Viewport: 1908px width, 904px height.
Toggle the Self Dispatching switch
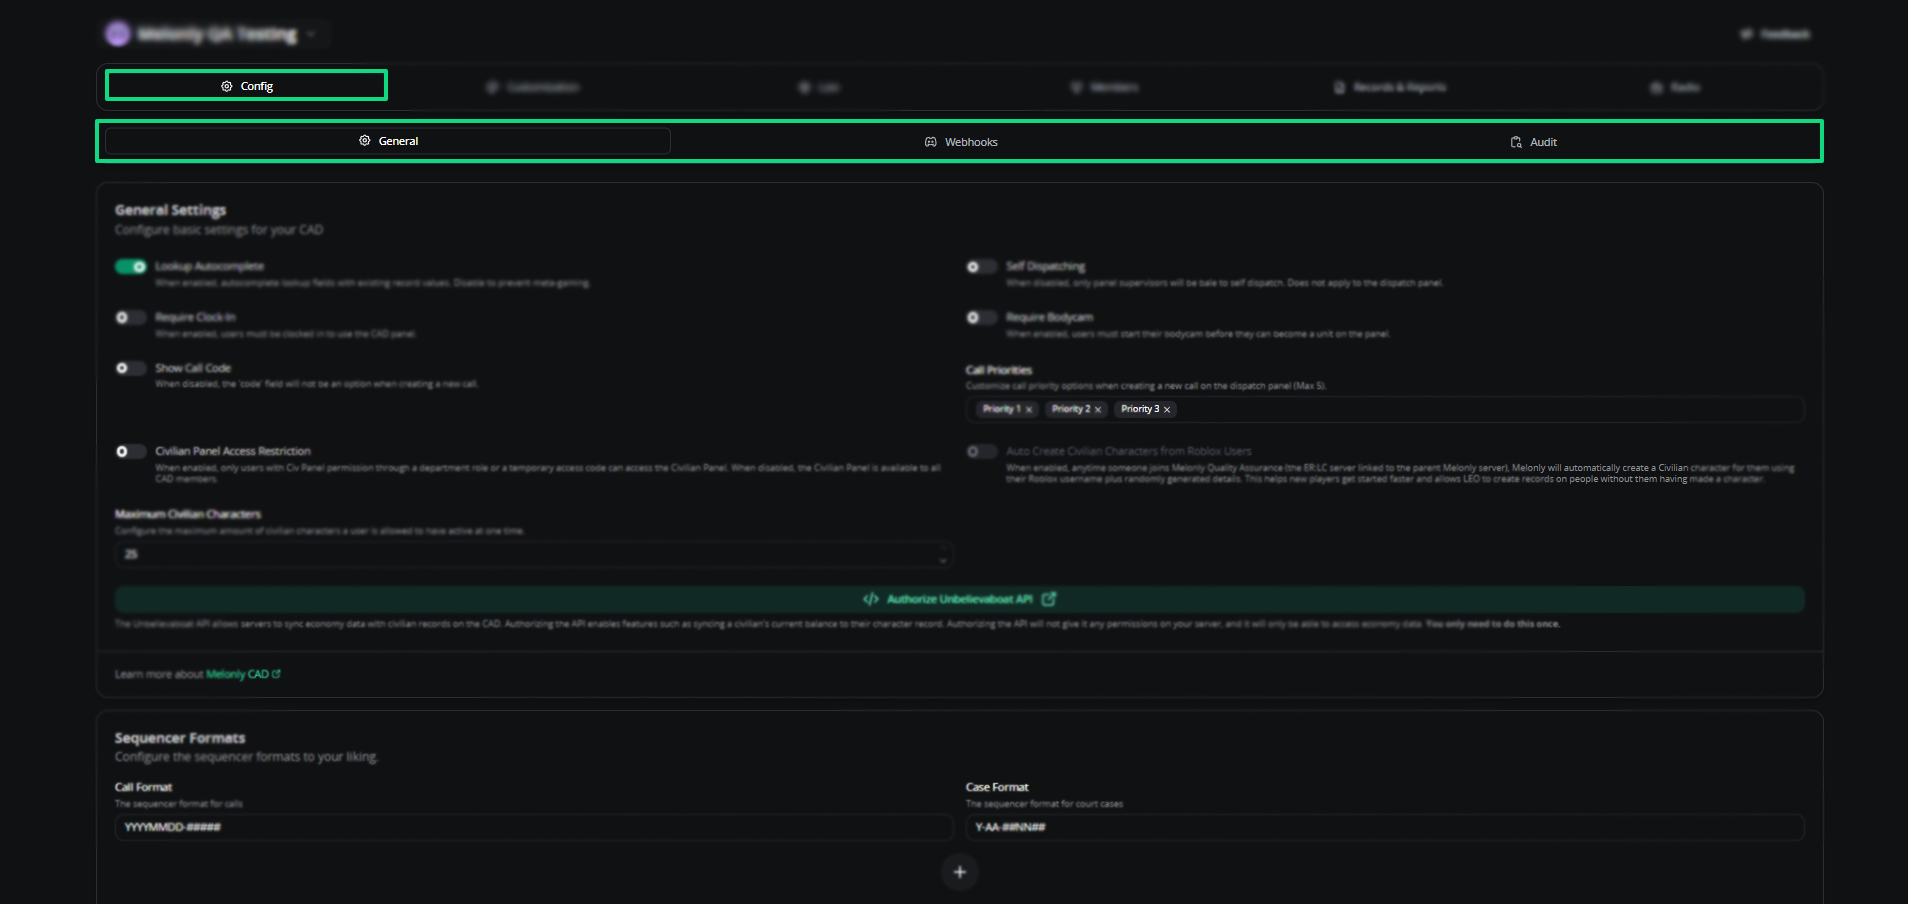982,267
